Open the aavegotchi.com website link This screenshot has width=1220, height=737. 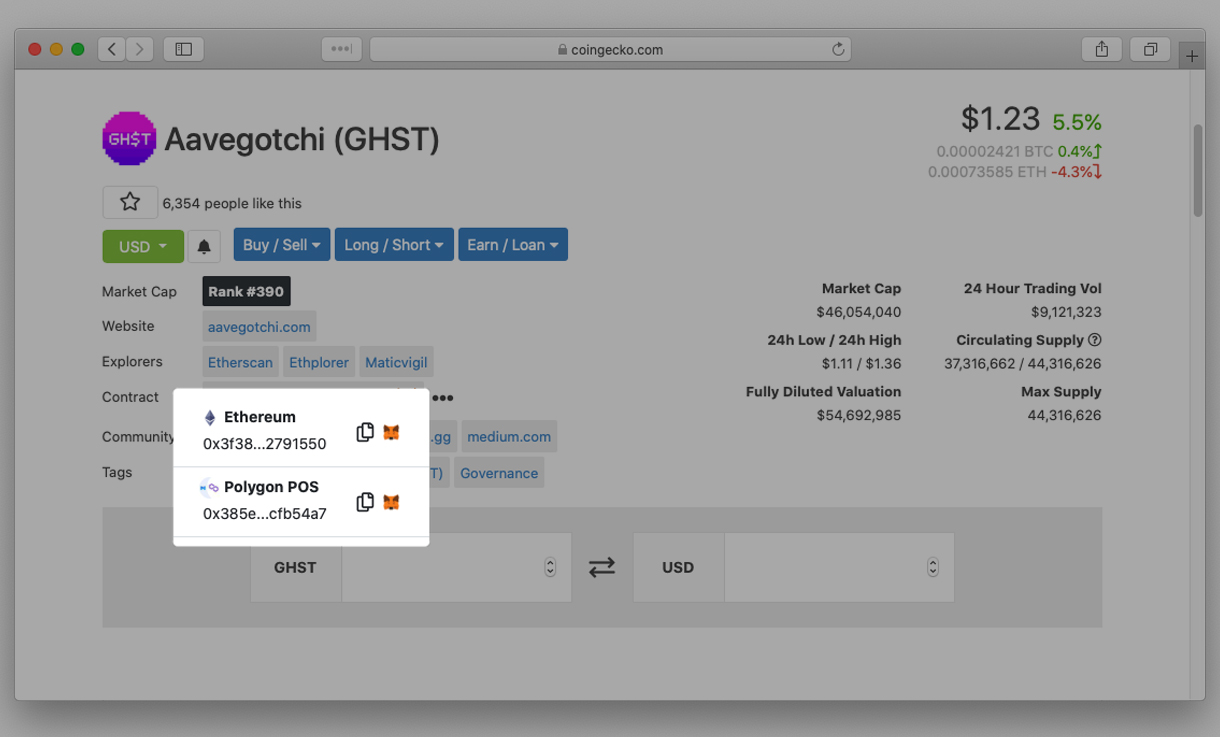tap(259, 327)
